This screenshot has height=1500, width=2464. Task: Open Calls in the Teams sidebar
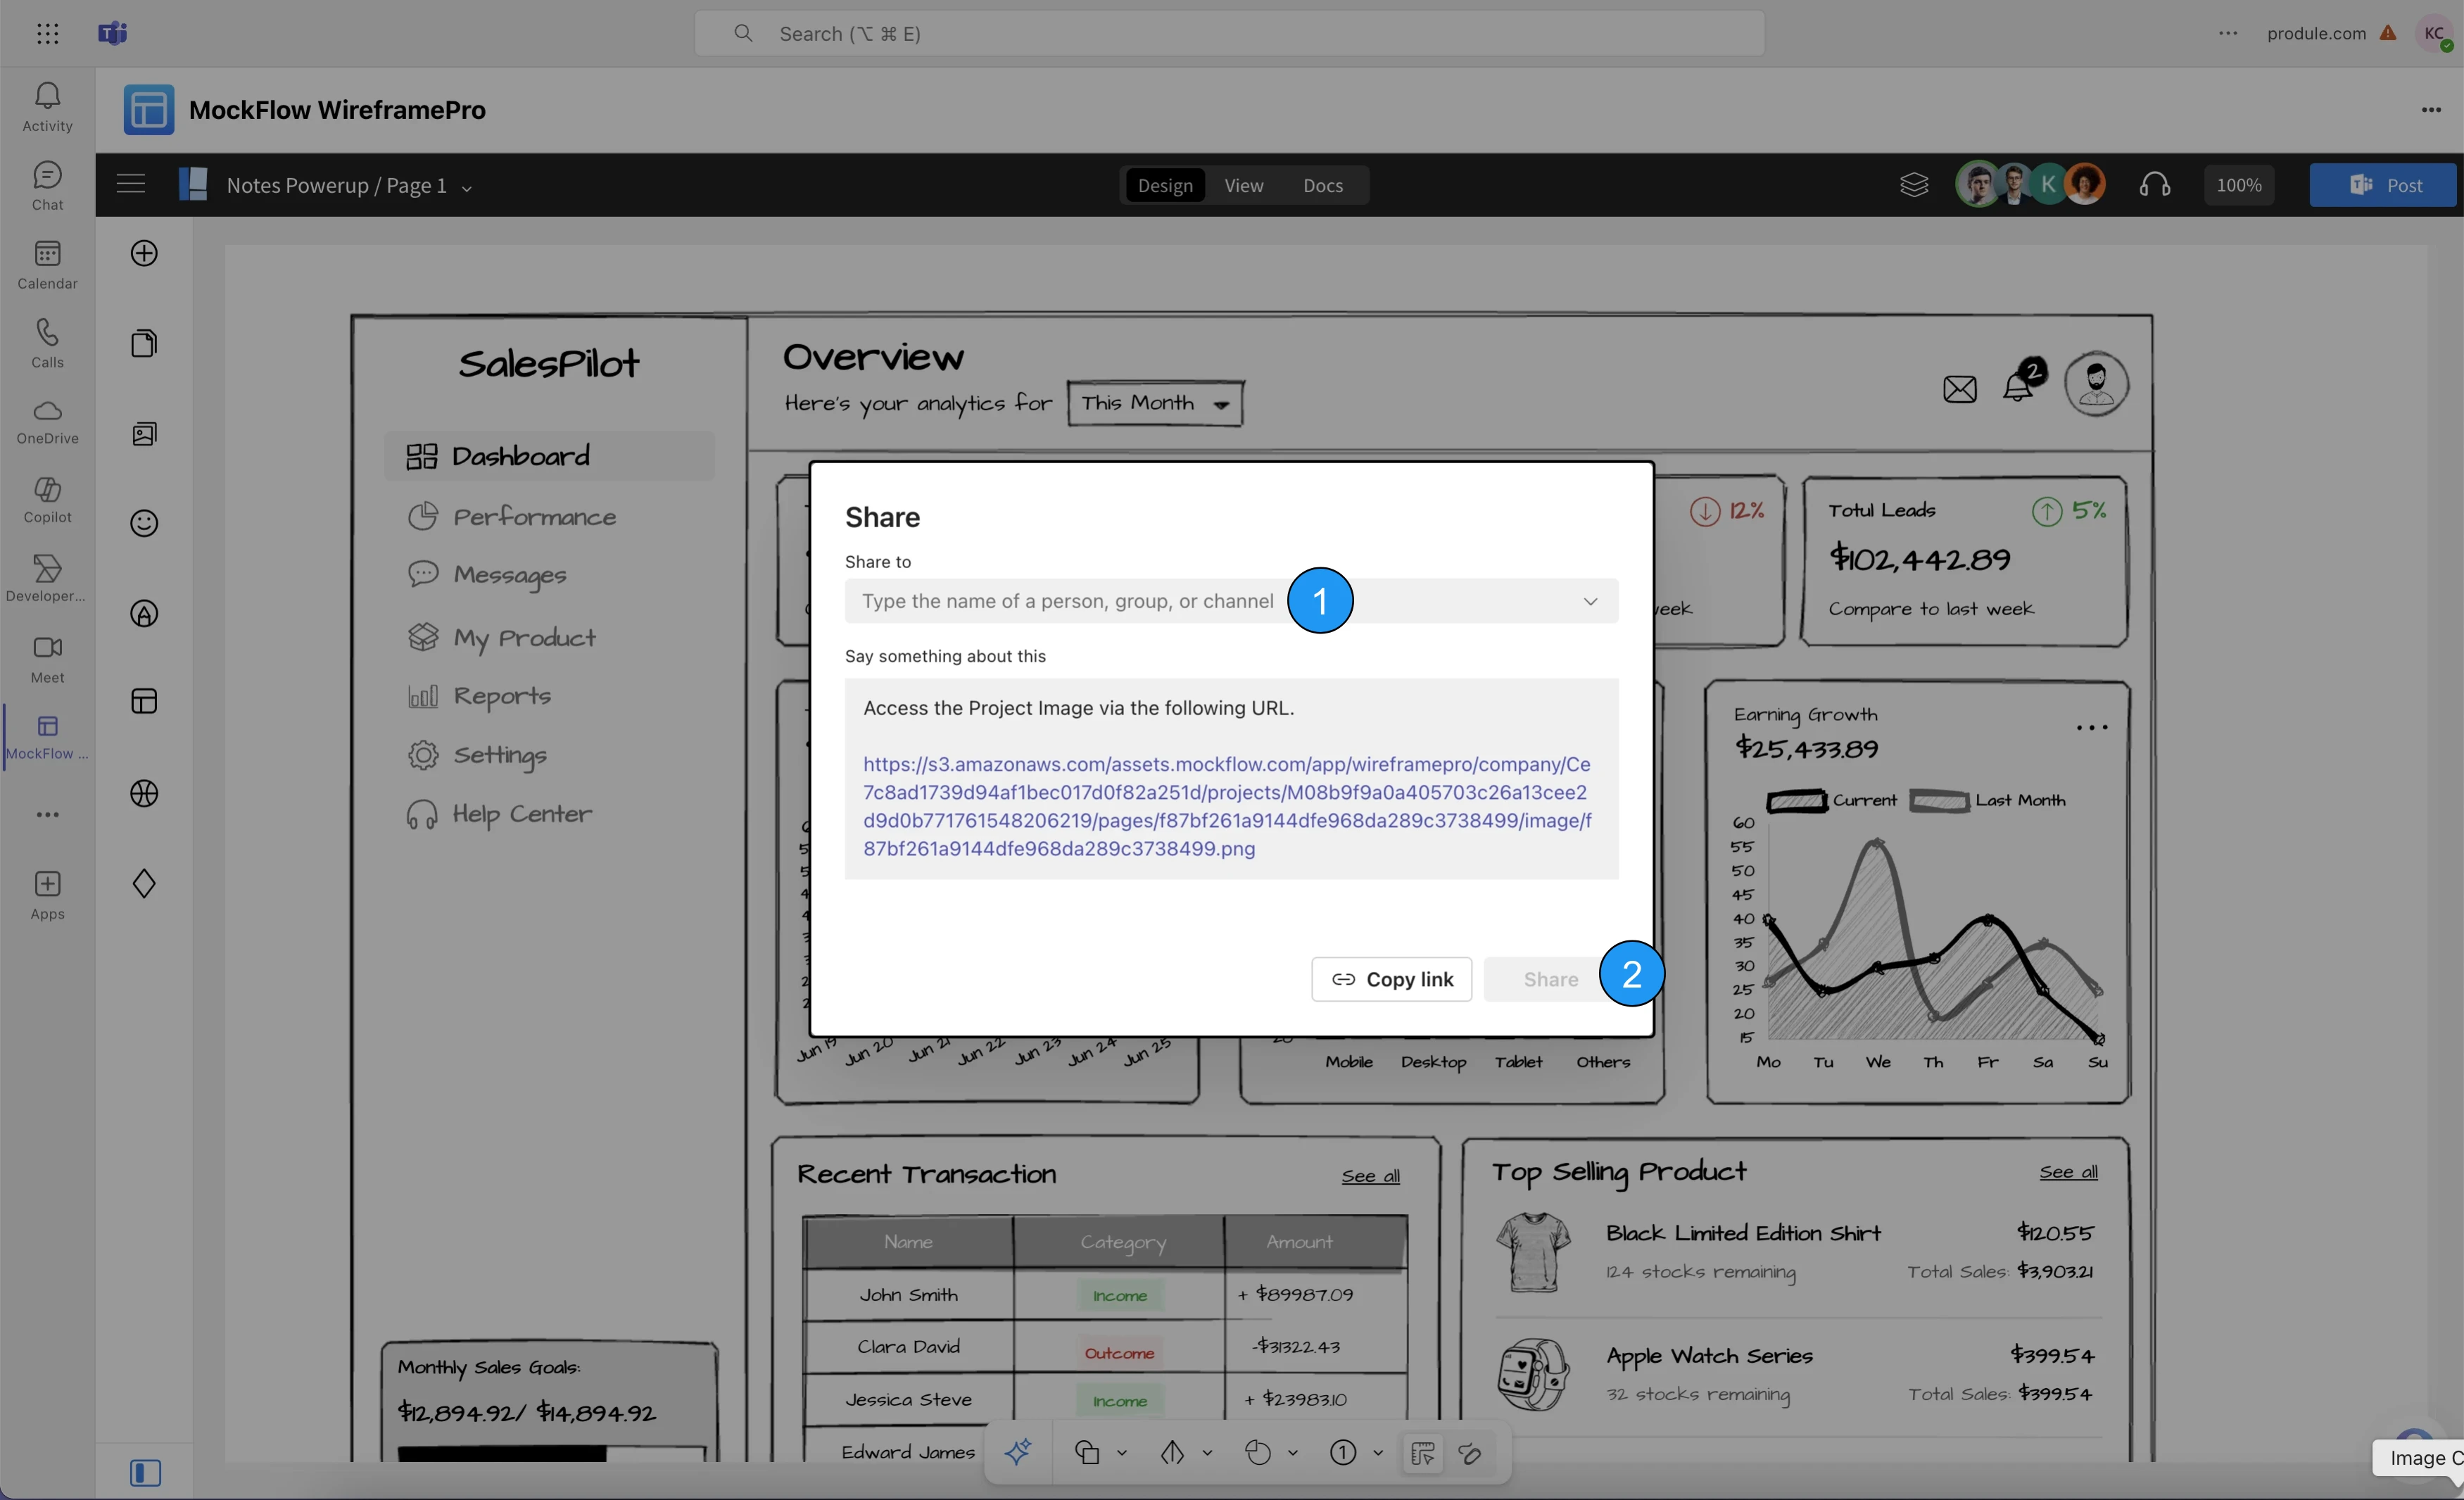[x=47, y=343]
